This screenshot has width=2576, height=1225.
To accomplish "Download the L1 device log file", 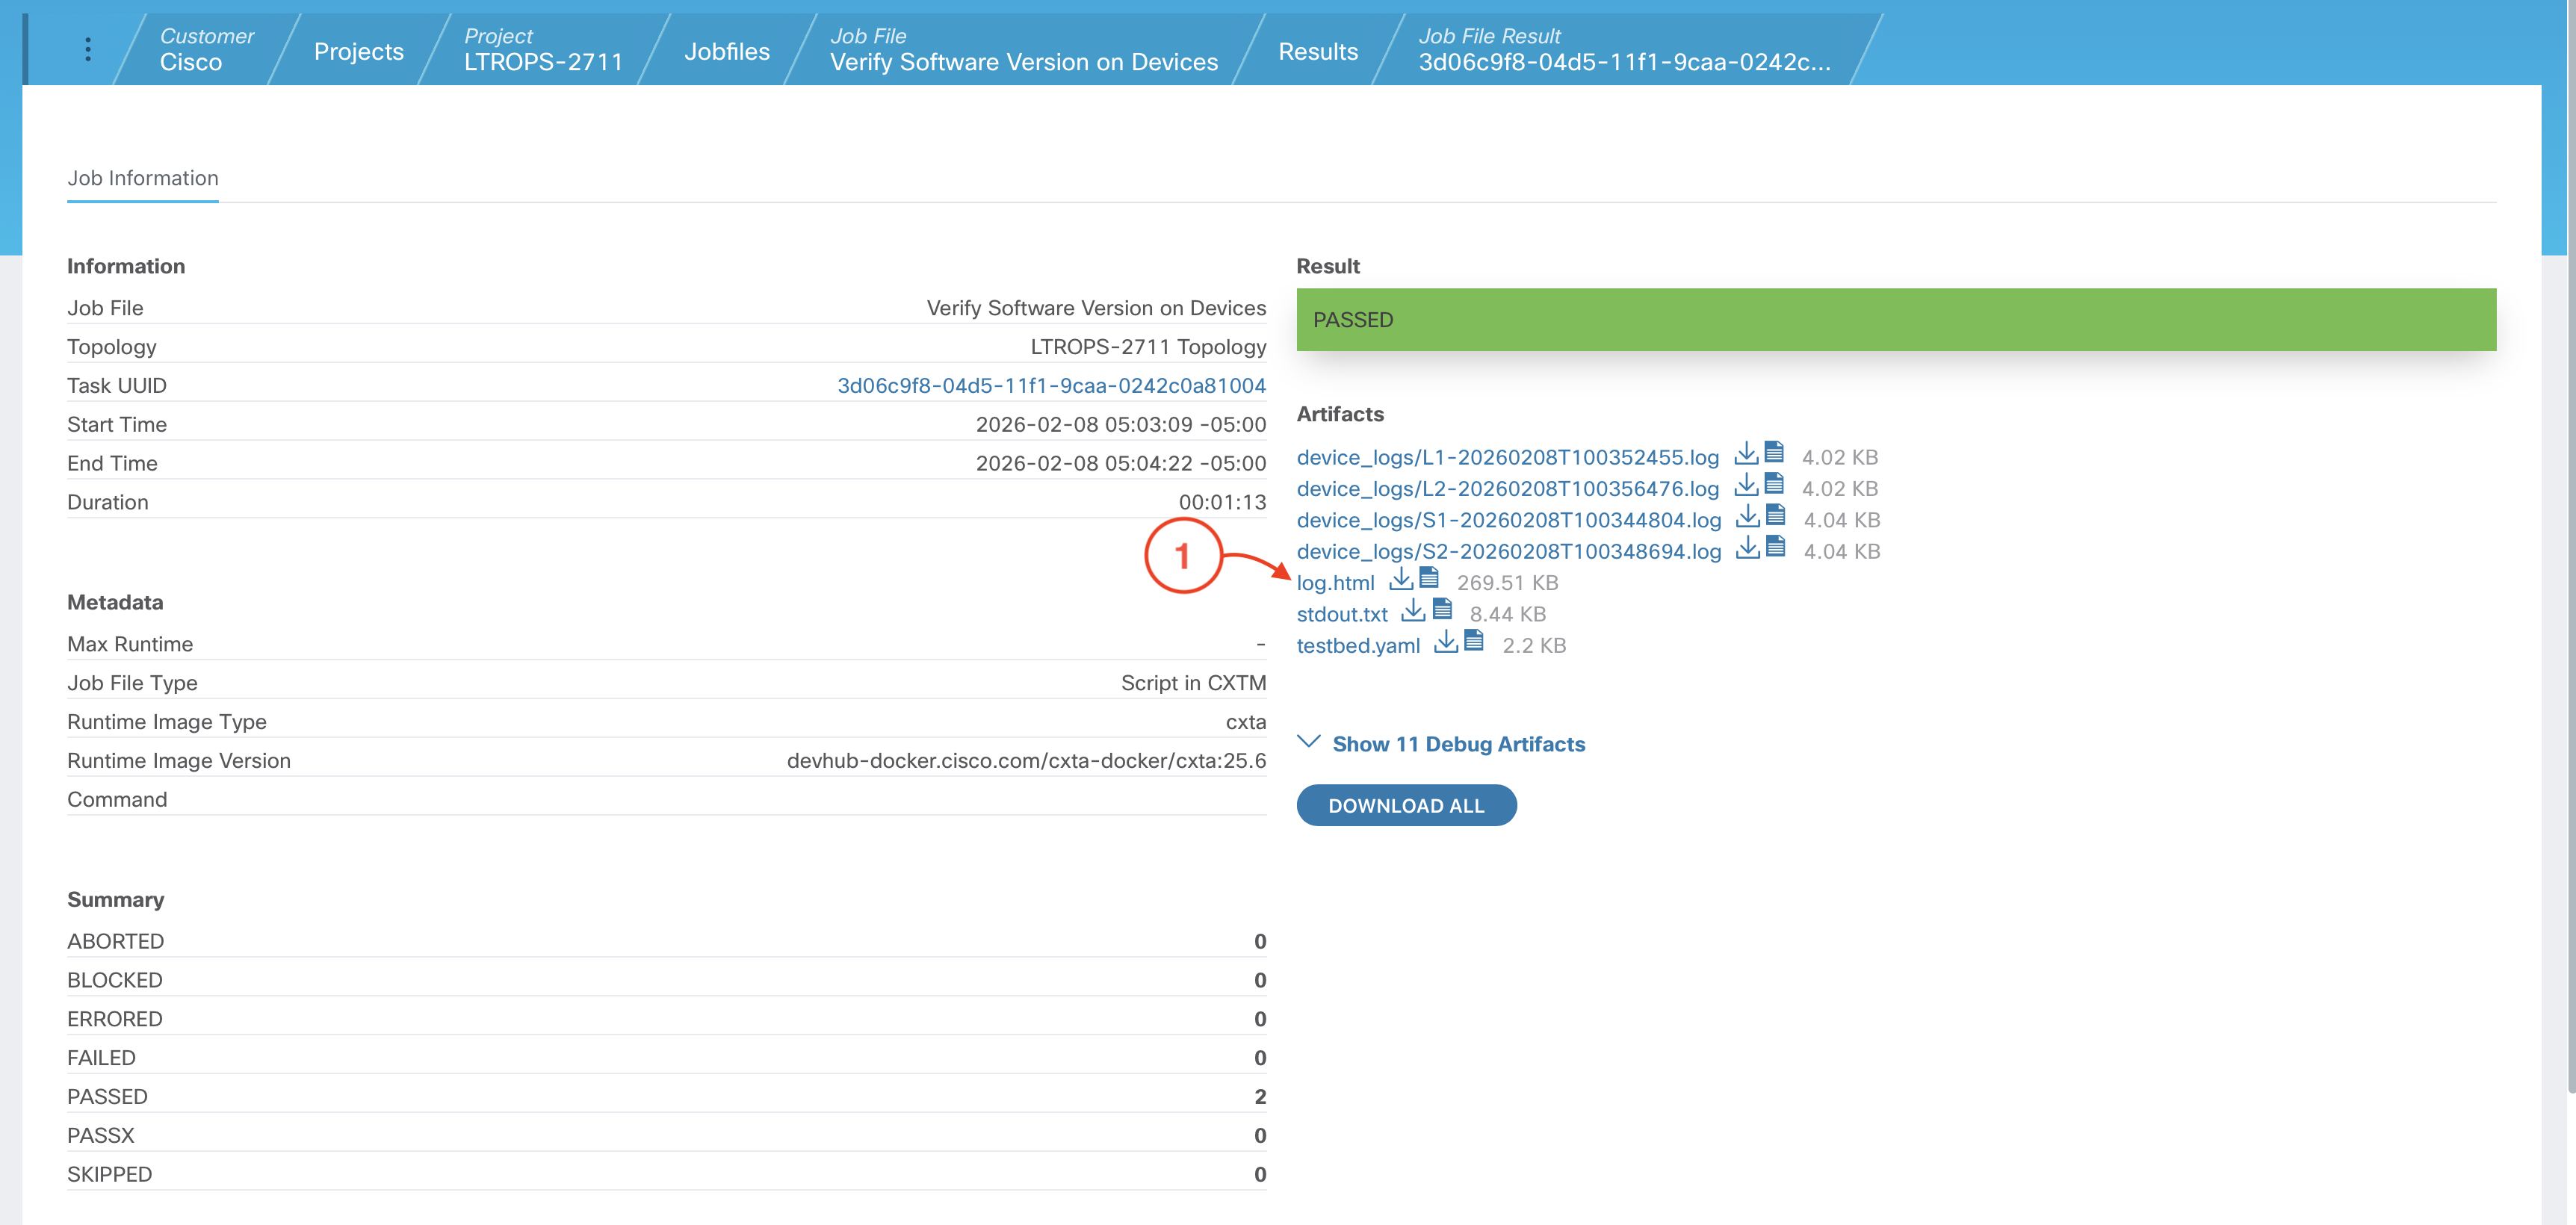I will click(x=1745, y=454).
